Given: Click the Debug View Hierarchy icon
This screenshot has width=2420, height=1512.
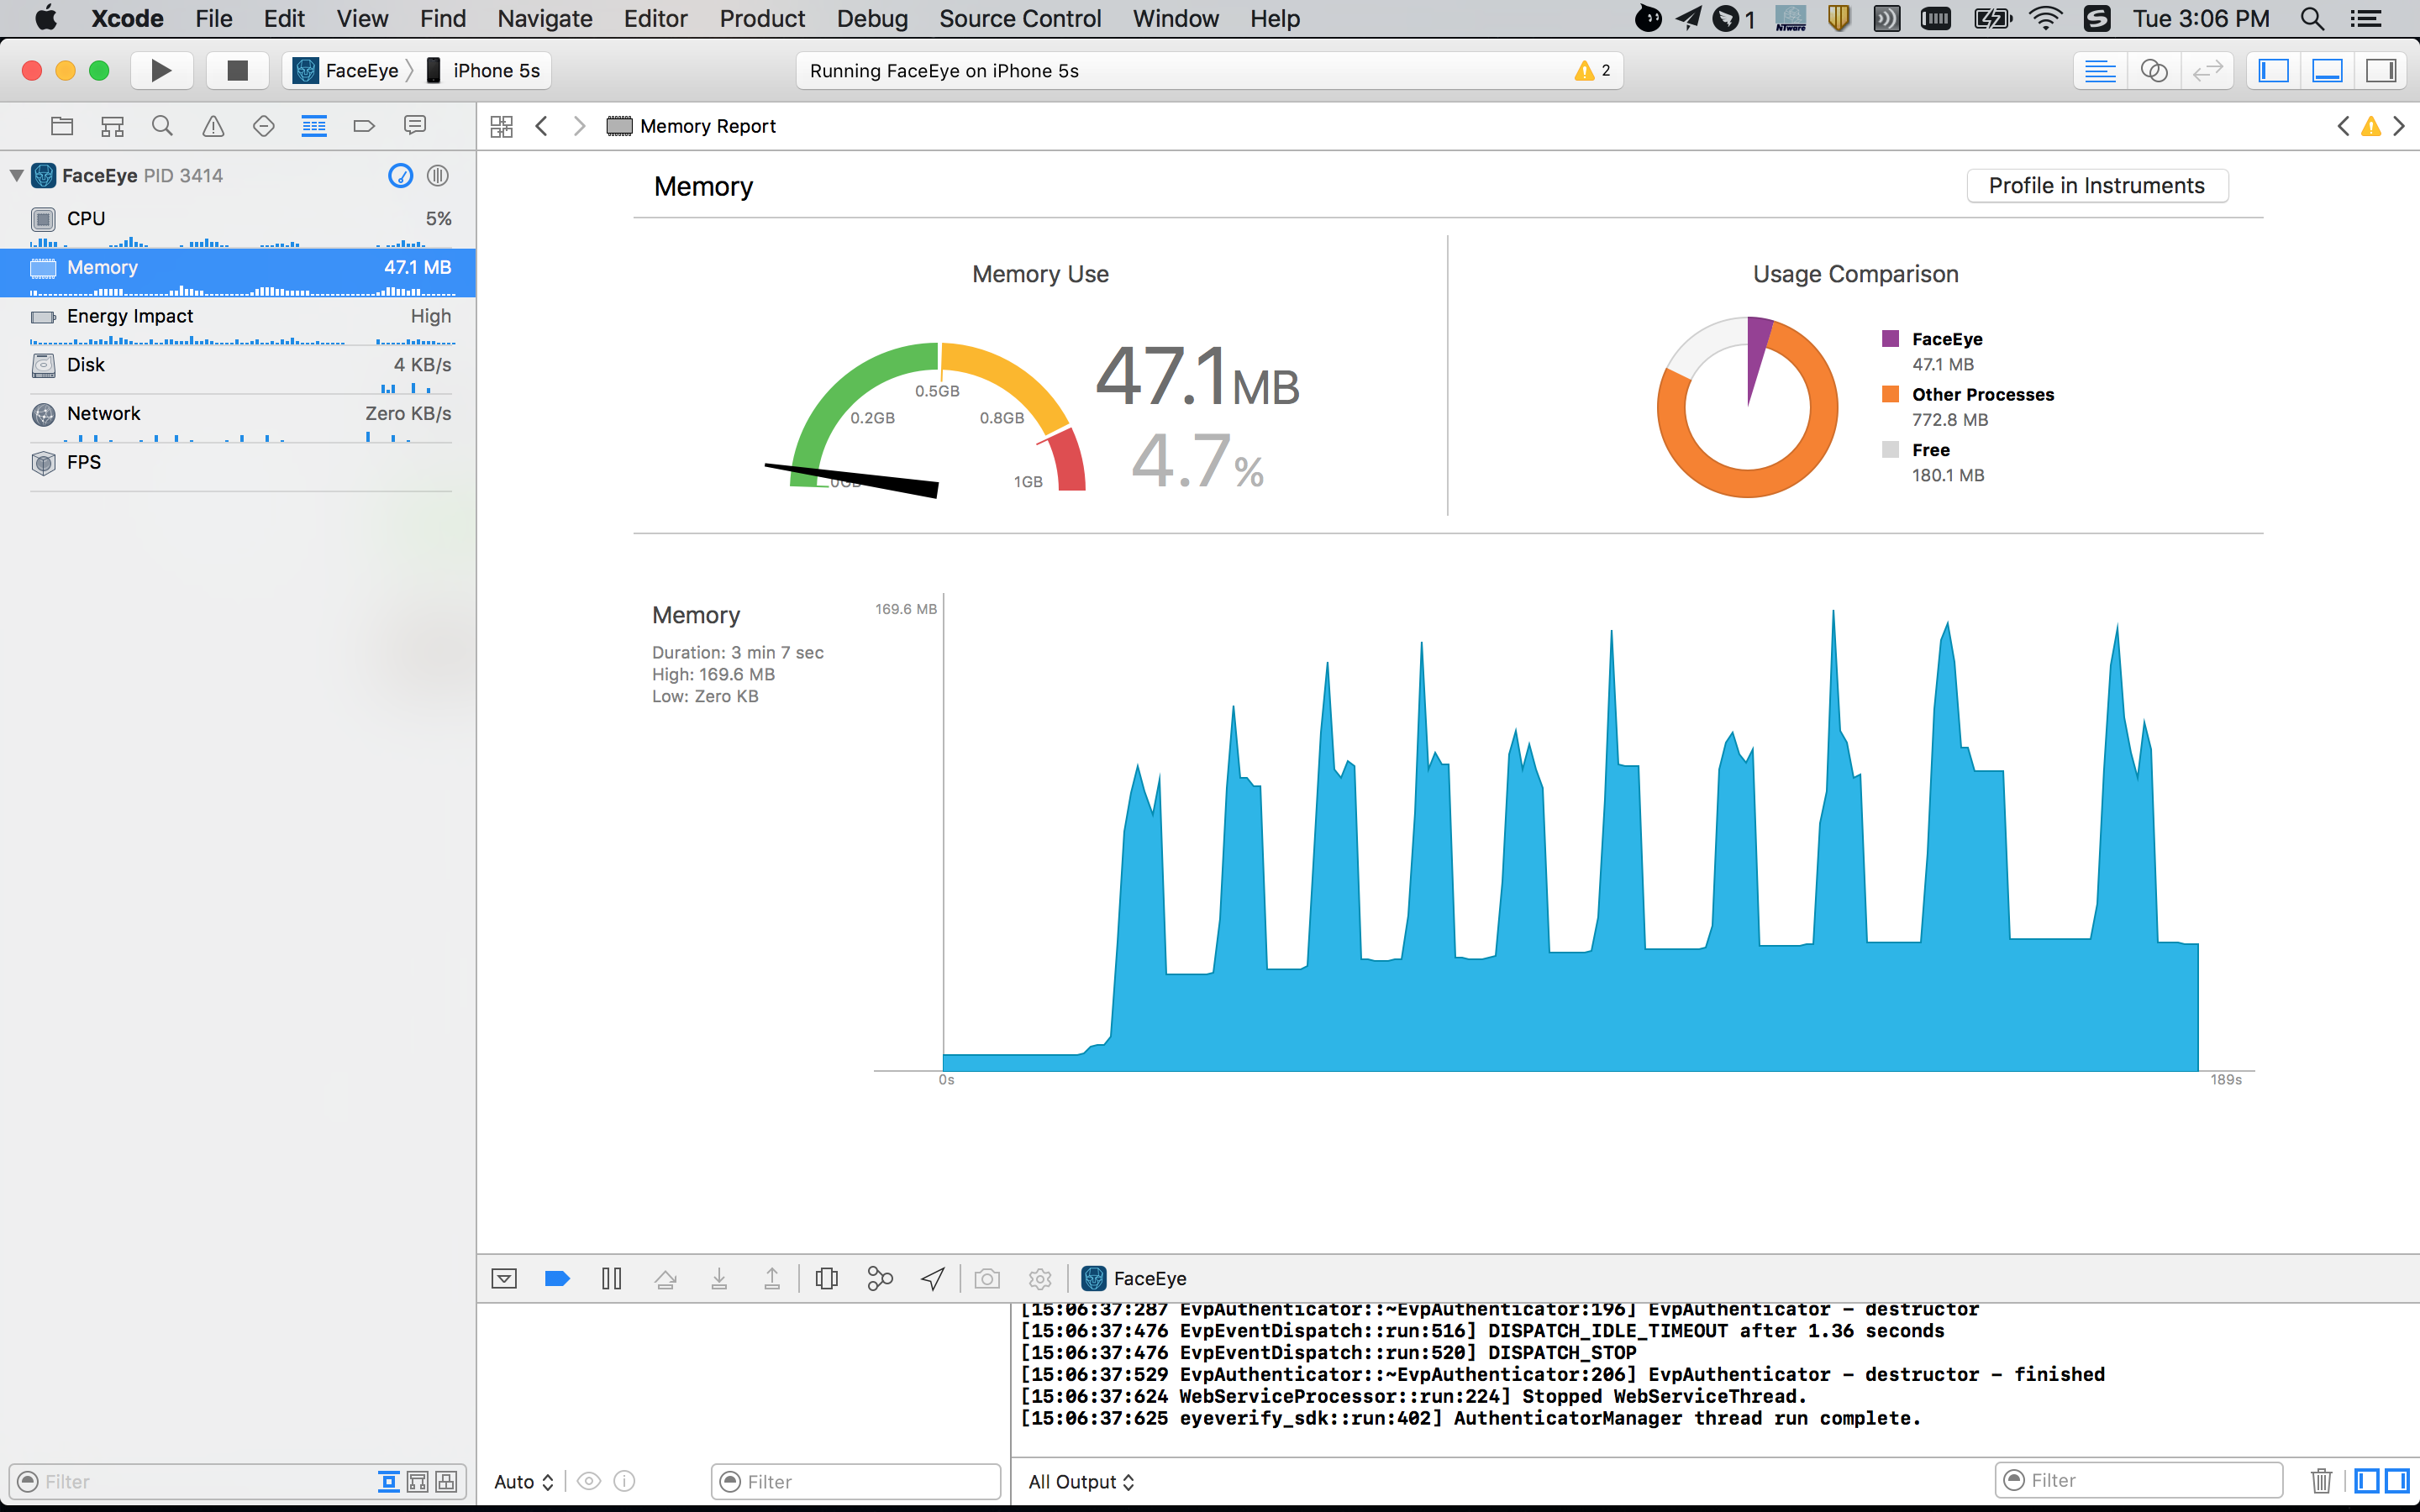Looking at the screenshot, I should click(x=826, y=1278).
